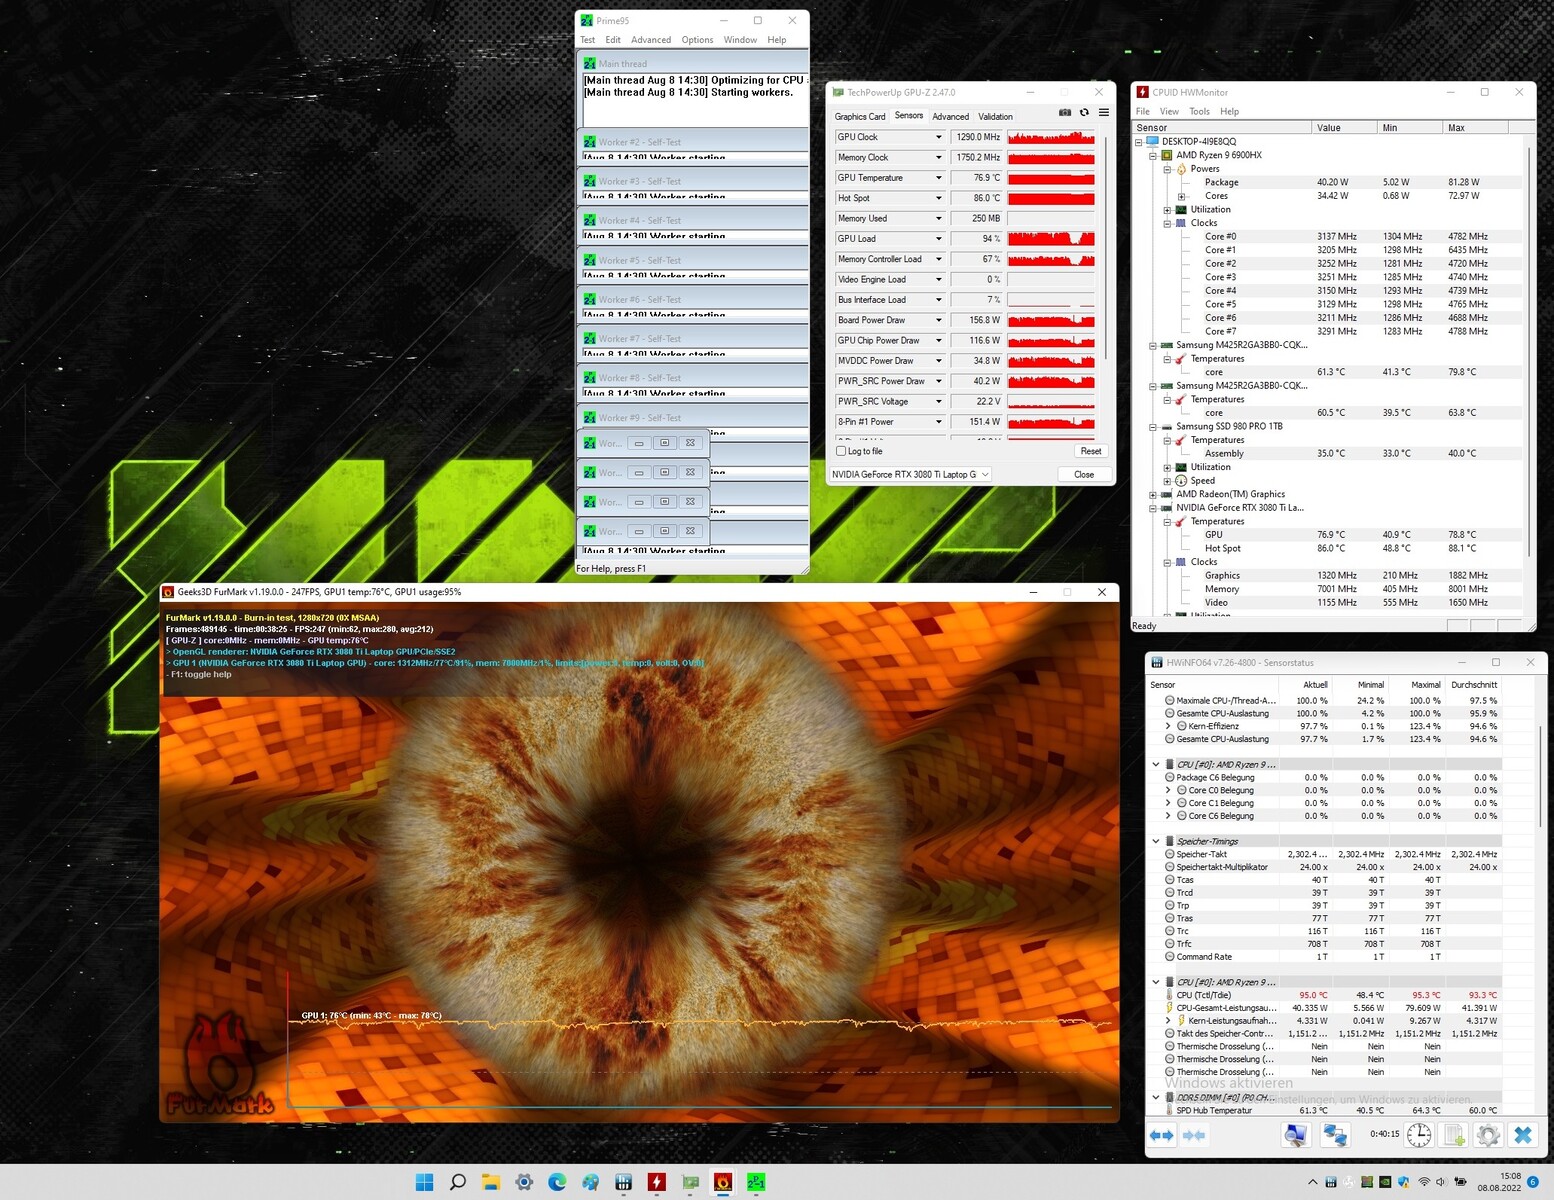Enable Log to file in GPU-Z
This screenshot has height=1200, width=1554.
(841, 451)
